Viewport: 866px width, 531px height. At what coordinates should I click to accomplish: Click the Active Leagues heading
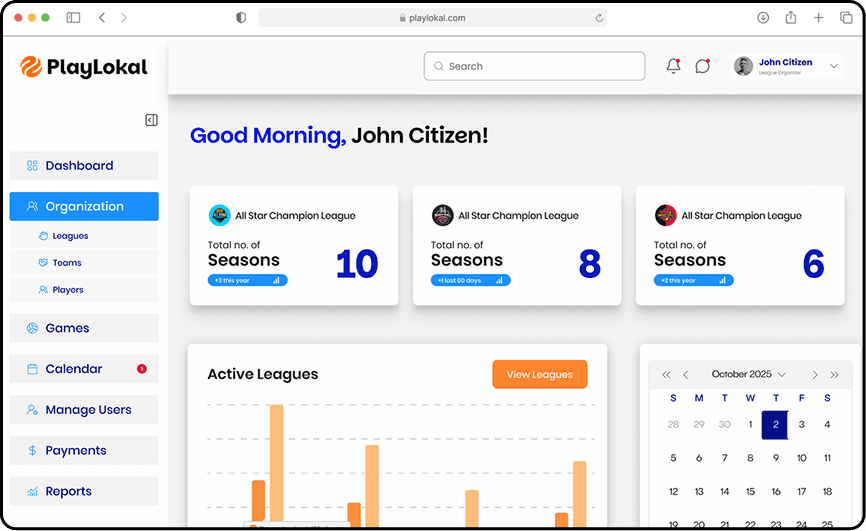263,374
